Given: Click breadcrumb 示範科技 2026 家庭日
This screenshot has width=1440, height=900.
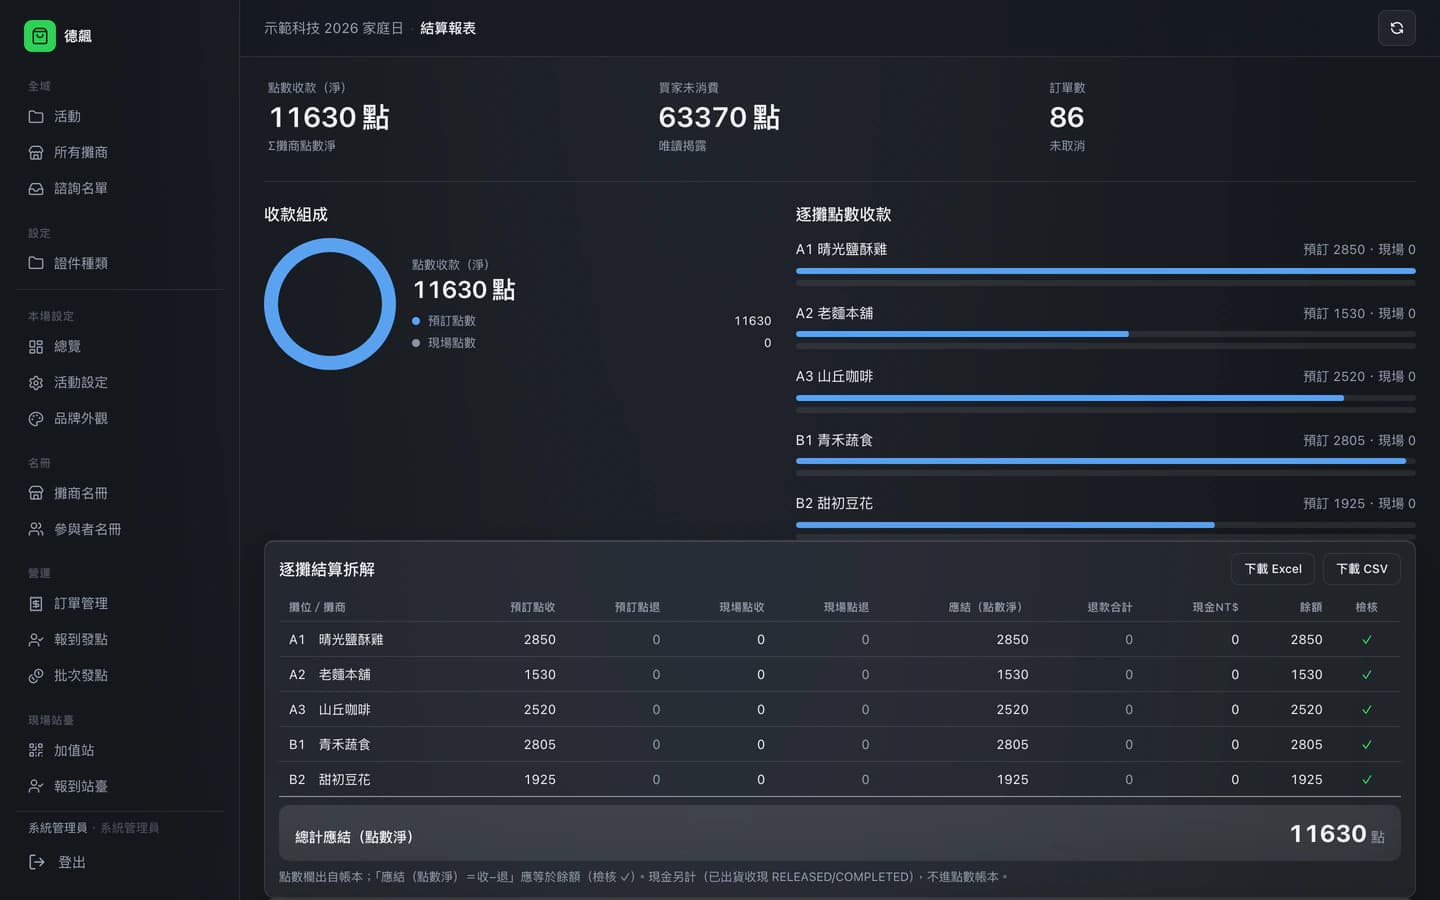Looking at the screenshot, I should 333,28.
